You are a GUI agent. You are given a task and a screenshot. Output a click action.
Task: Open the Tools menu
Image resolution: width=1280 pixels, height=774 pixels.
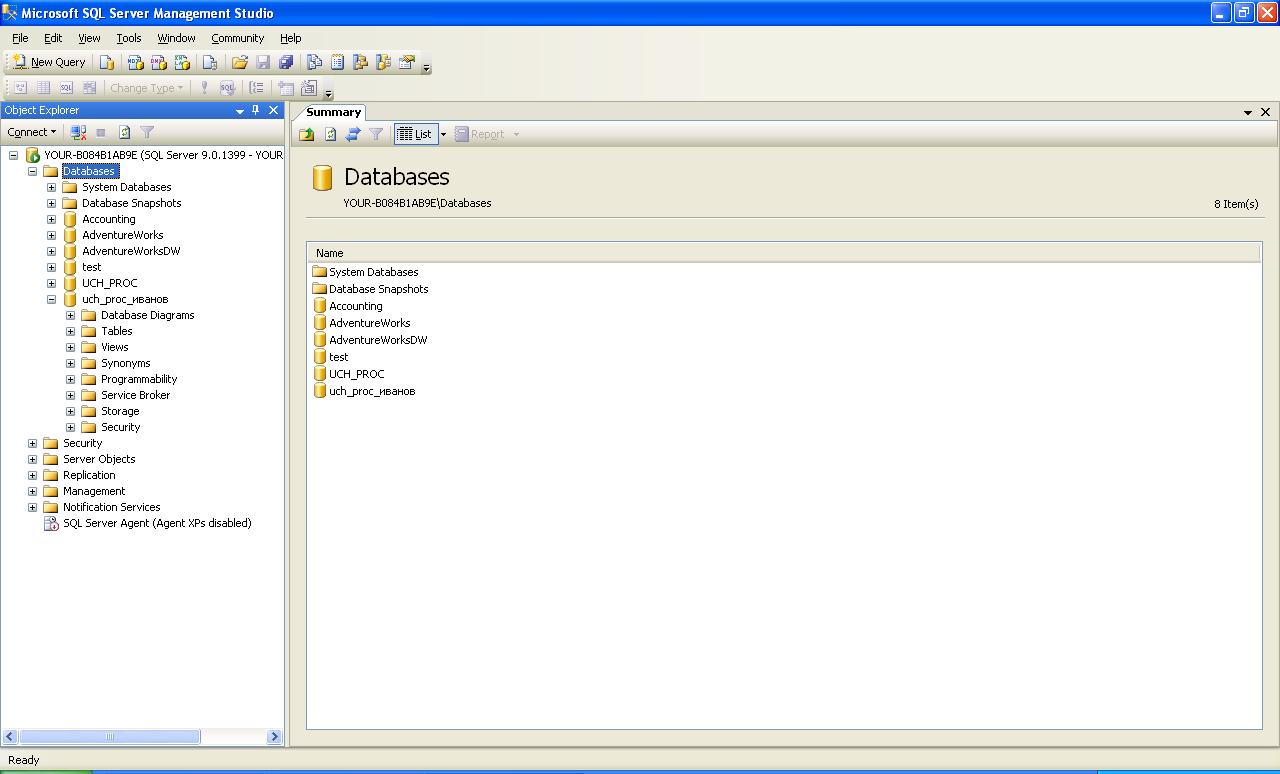129,38
